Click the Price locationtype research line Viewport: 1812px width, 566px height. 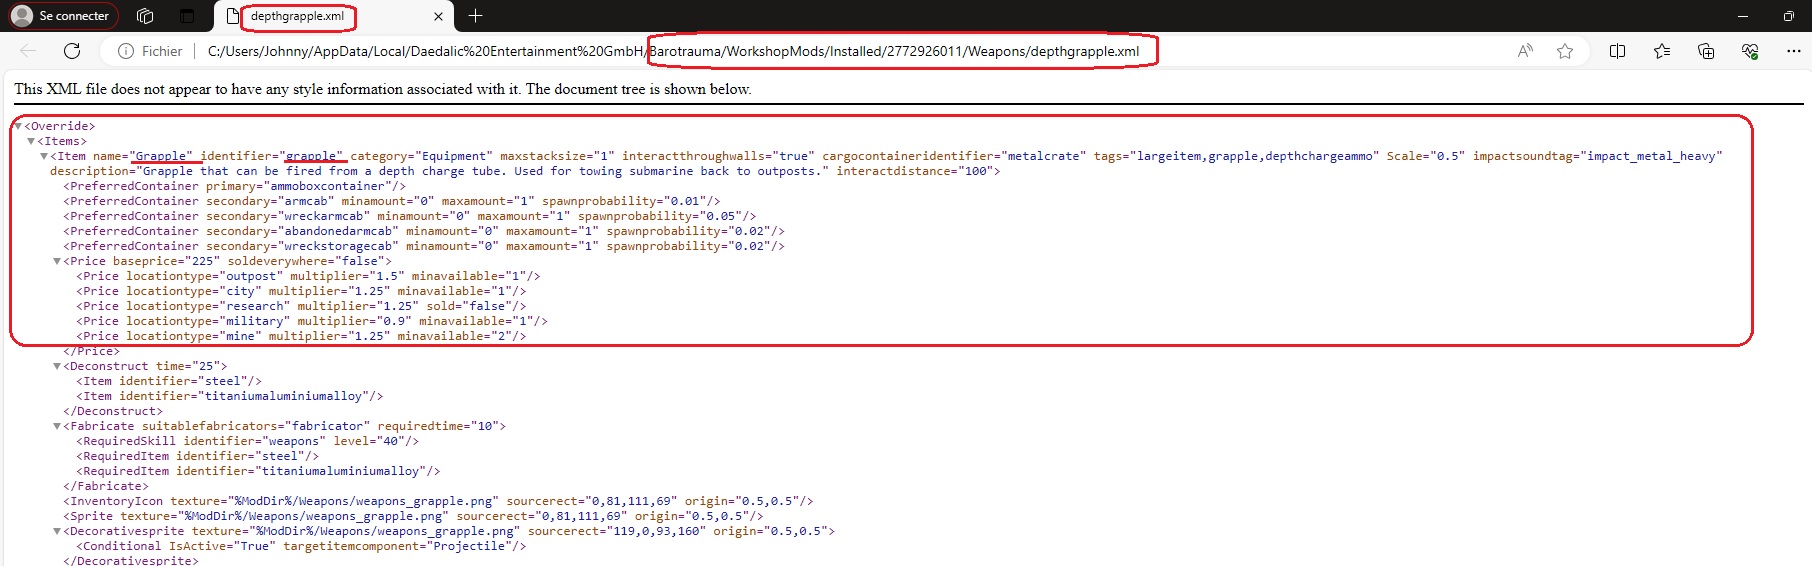coord(301,306)
